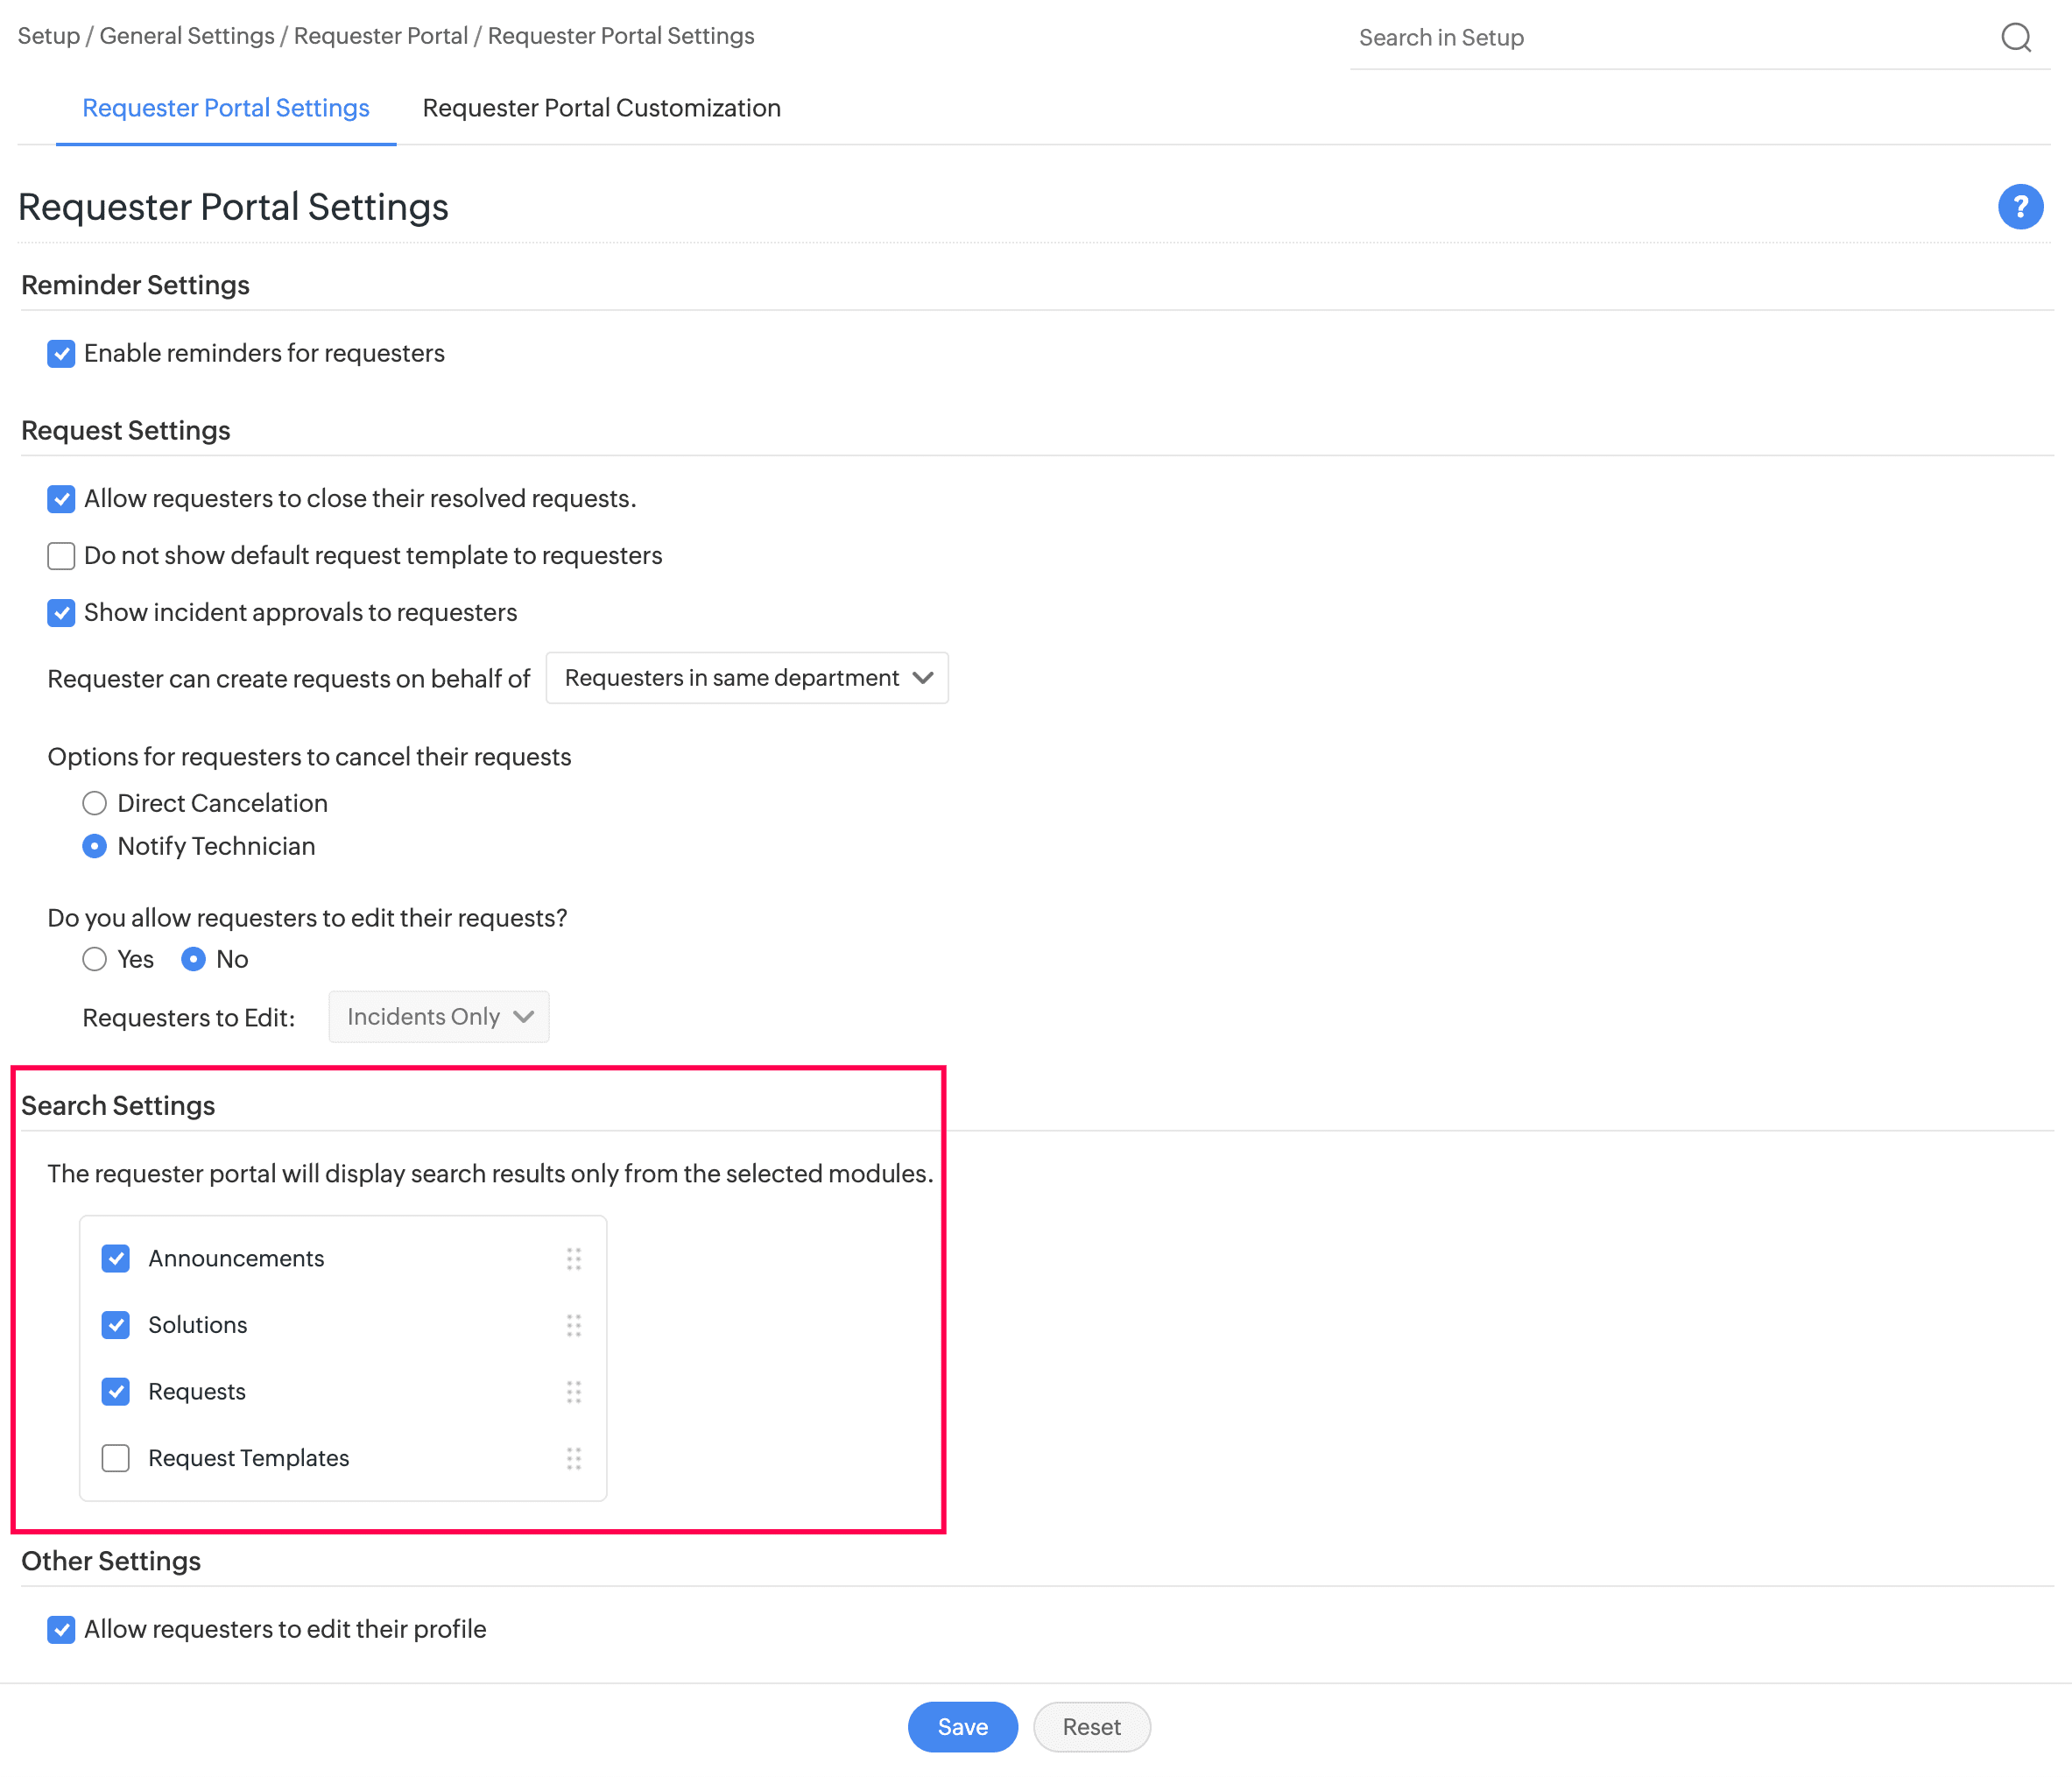
Task: Open General Settings from the breadcrumb
Action: 187,35
